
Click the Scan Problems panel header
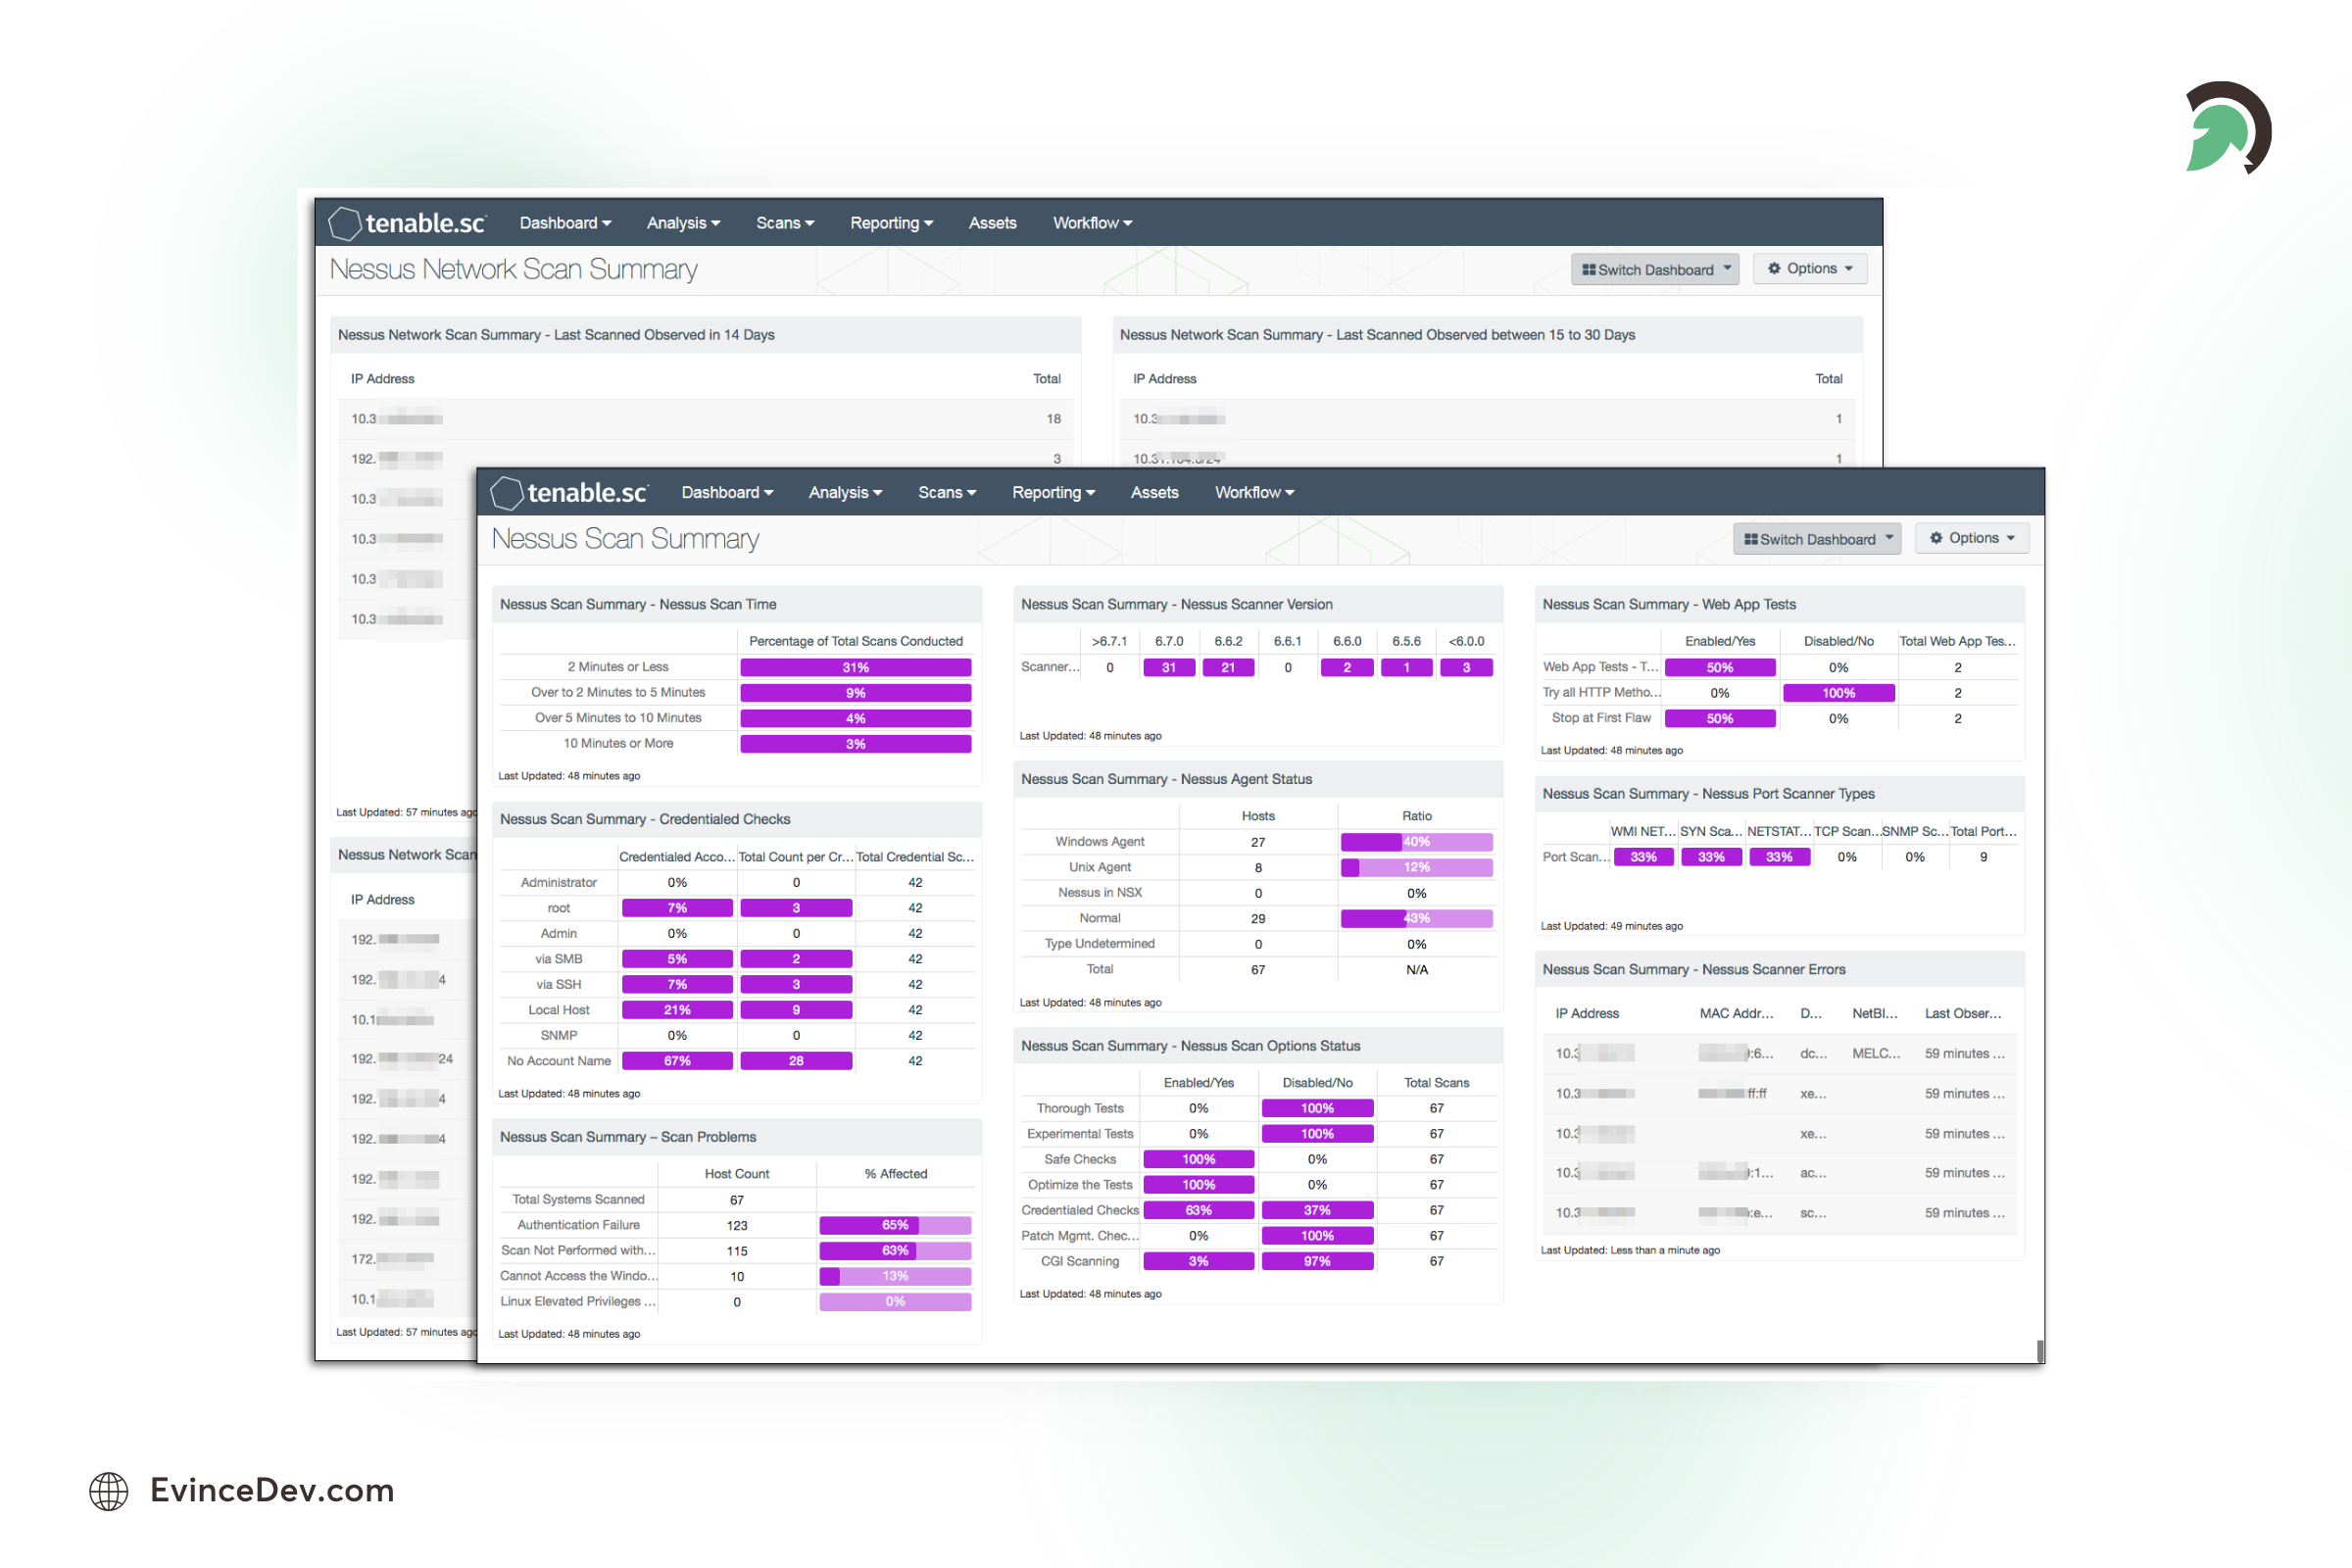737,1137
